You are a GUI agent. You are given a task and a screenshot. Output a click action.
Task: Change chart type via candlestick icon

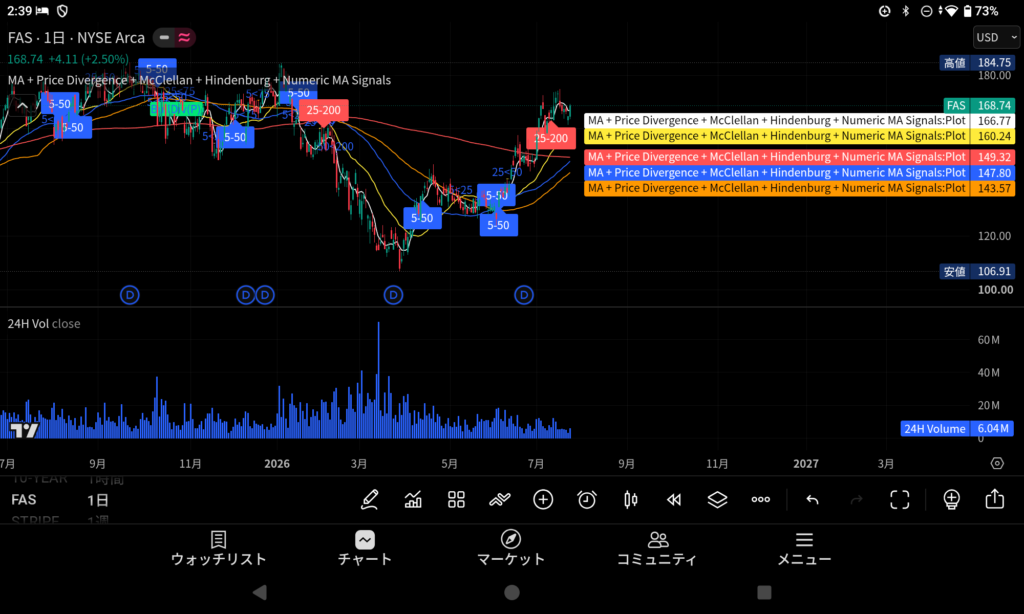point(630,500)
